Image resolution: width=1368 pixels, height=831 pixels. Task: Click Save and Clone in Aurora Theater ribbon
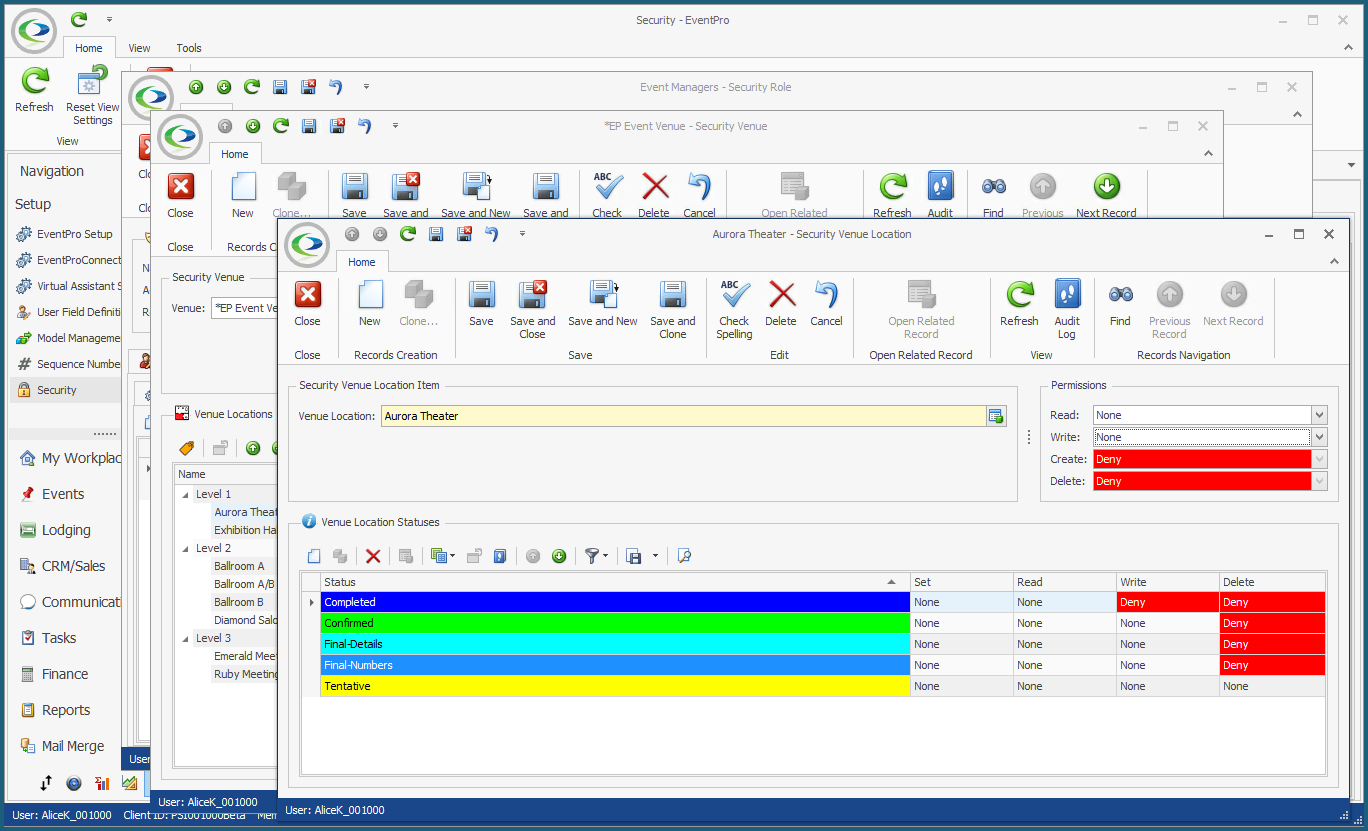(x=673, y=310)
